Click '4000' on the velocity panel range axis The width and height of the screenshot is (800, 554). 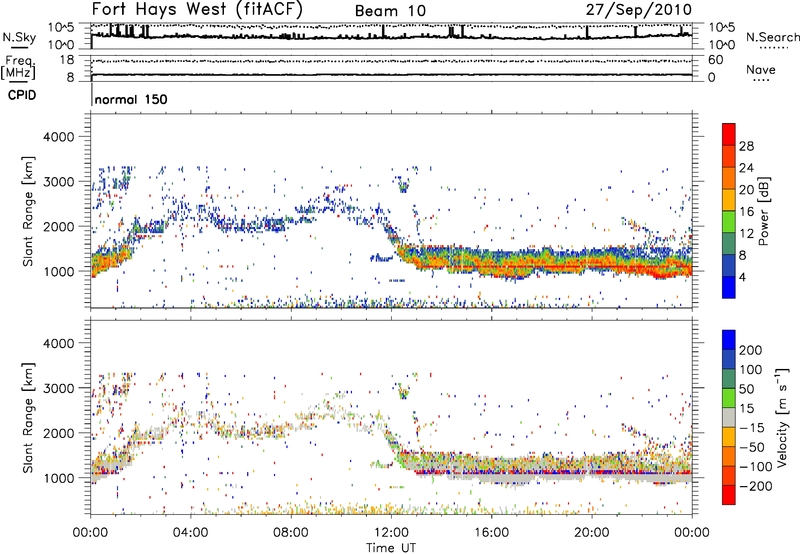pos(58,343)
